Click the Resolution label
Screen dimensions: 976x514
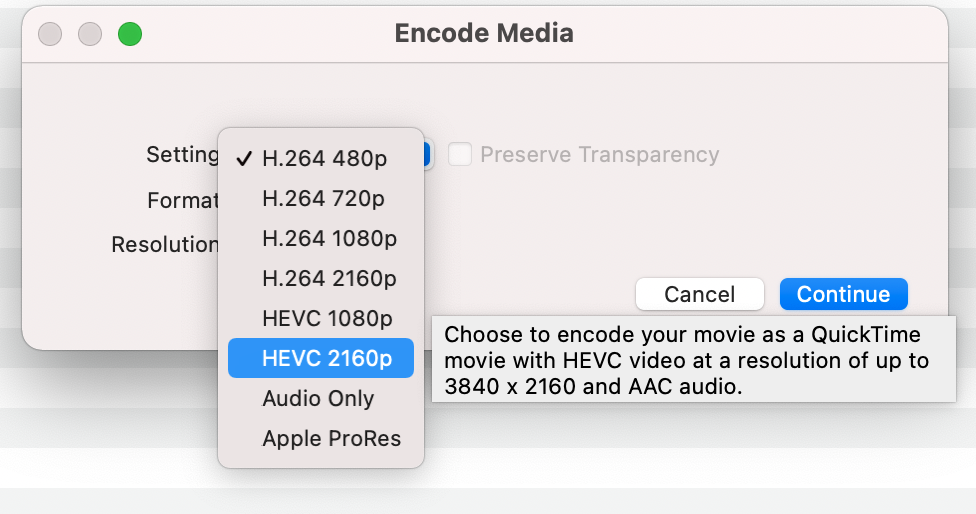(165, 244)
